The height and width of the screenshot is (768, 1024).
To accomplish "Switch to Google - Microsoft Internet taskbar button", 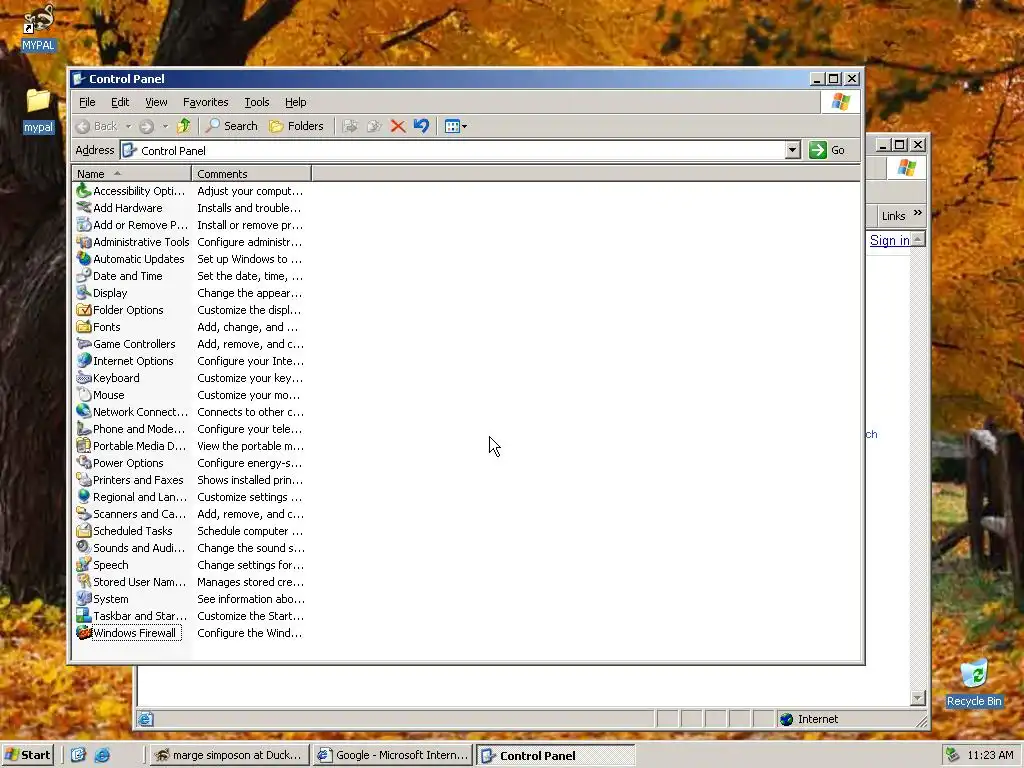I will (392, 755).
